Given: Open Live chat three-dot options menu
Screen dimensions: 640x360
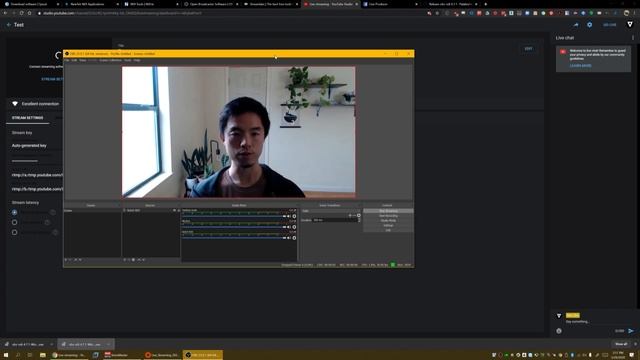Looking at the screenshot, I should point(633,38).
